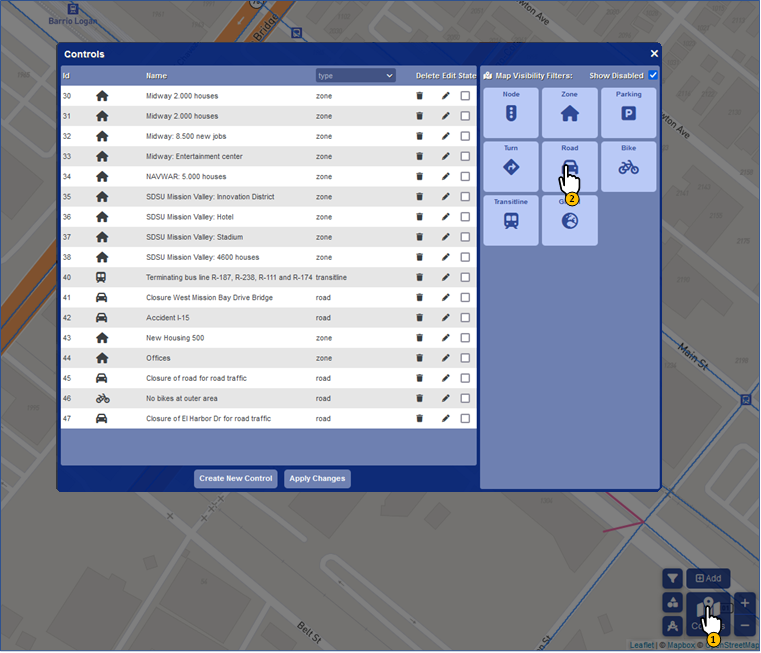Uncheck the Show Disabled checkbox
Screen dimensions: 761x653
pos(653,75)
